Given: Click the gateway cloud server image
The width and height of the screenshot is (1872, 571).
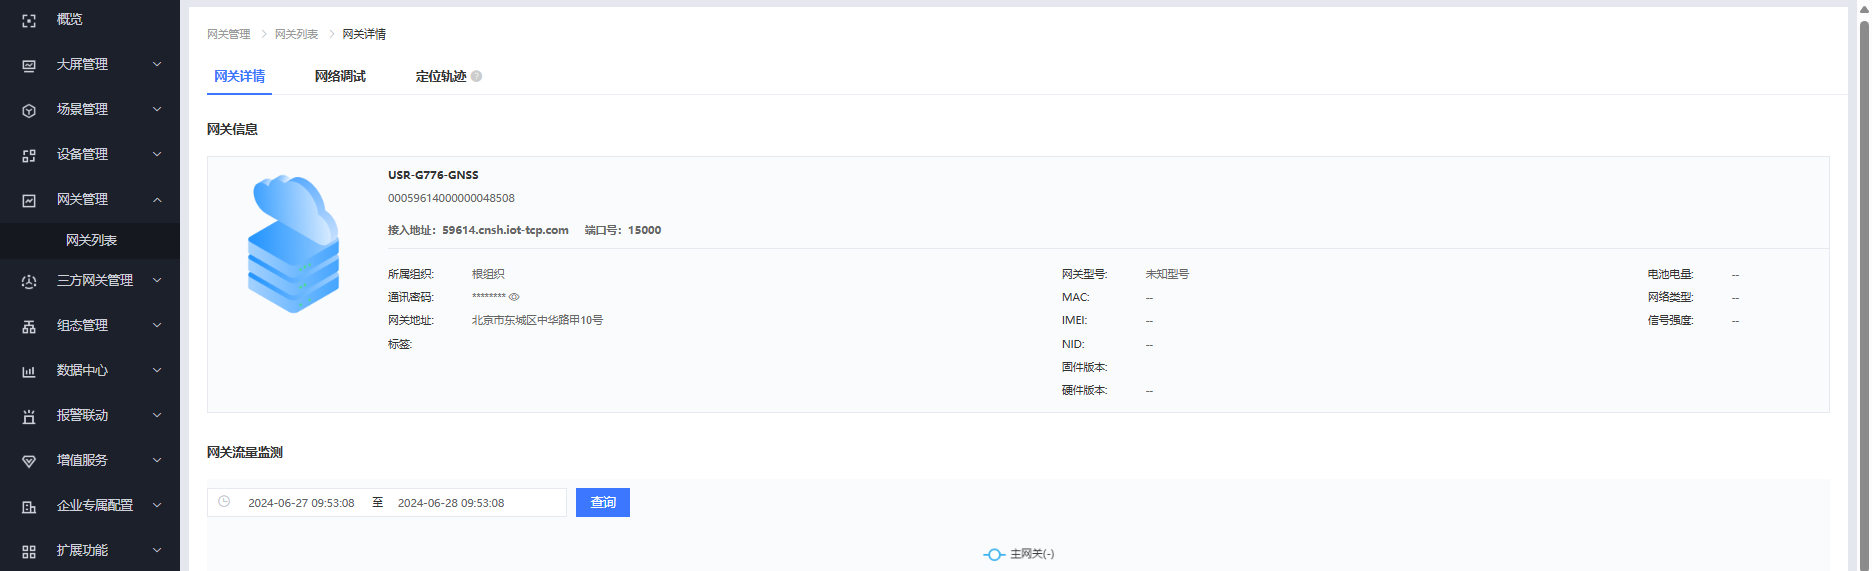Looking at the screenshot, I should [293, 244].
